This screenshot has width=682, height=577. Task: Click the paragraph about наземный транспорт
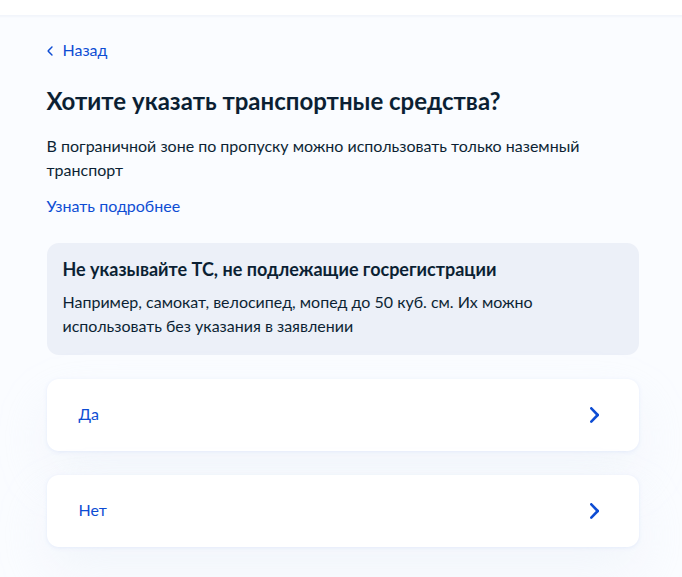click(313, 159)
